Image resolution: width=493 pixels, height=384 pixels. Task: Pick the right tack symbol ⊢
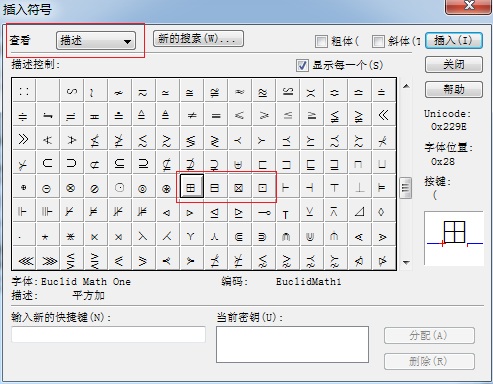287,187
